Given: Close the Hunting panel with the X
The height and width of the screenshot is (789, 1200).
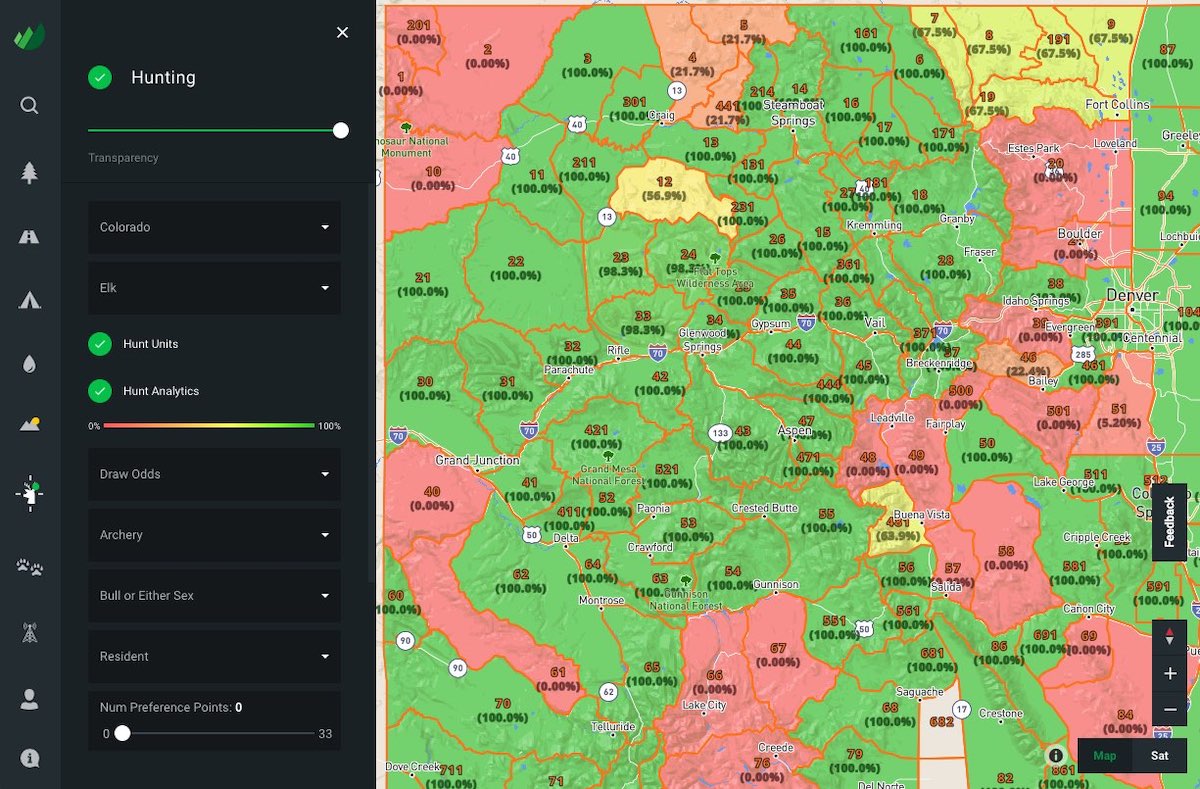Looking at the screenshot, I should click(x=342, y=33).
